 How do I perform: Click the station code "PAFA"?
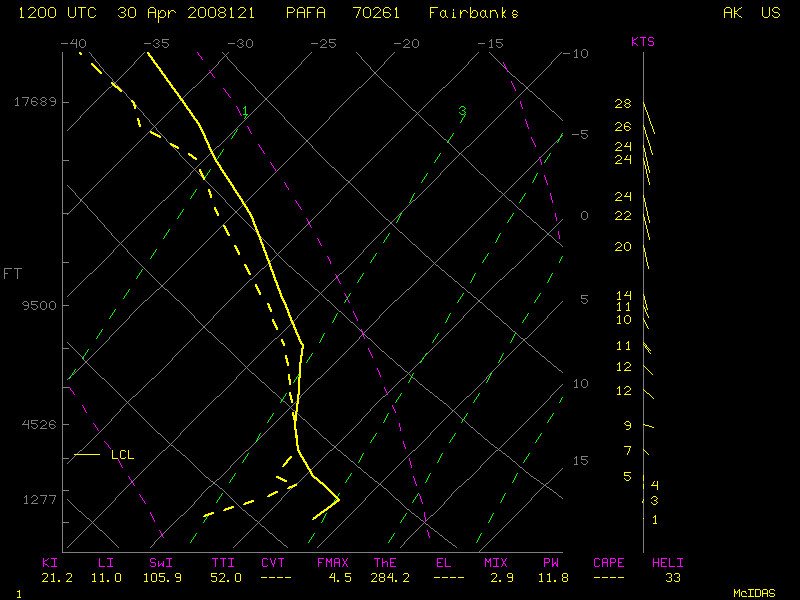pyautogui.click(x=306, y=13)
